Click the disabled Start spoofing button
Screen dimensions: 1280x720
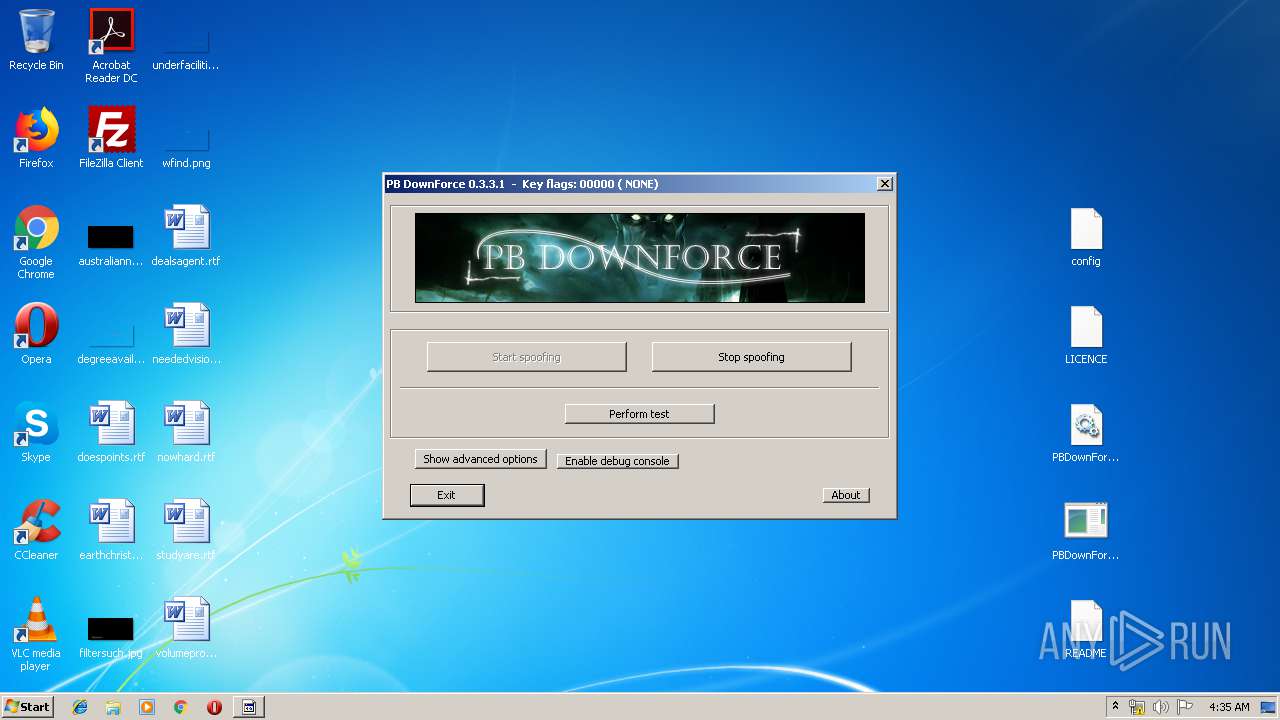[526, 357]
